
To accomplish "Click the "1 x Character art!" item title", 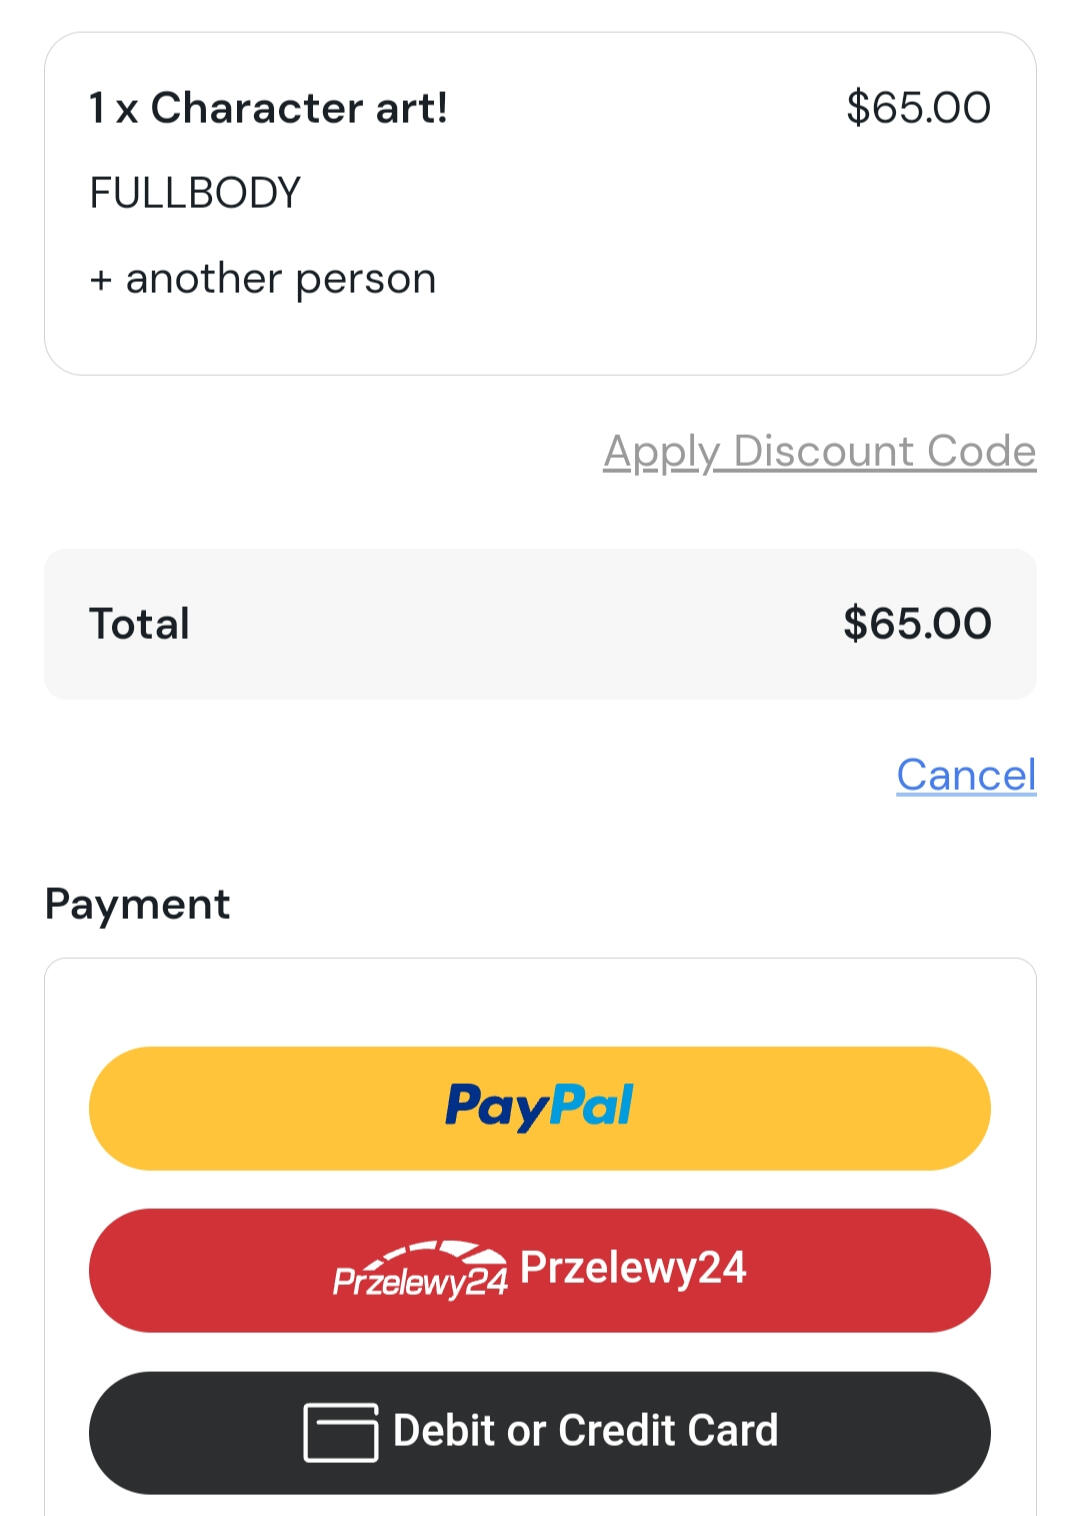I will pos(268,108).
